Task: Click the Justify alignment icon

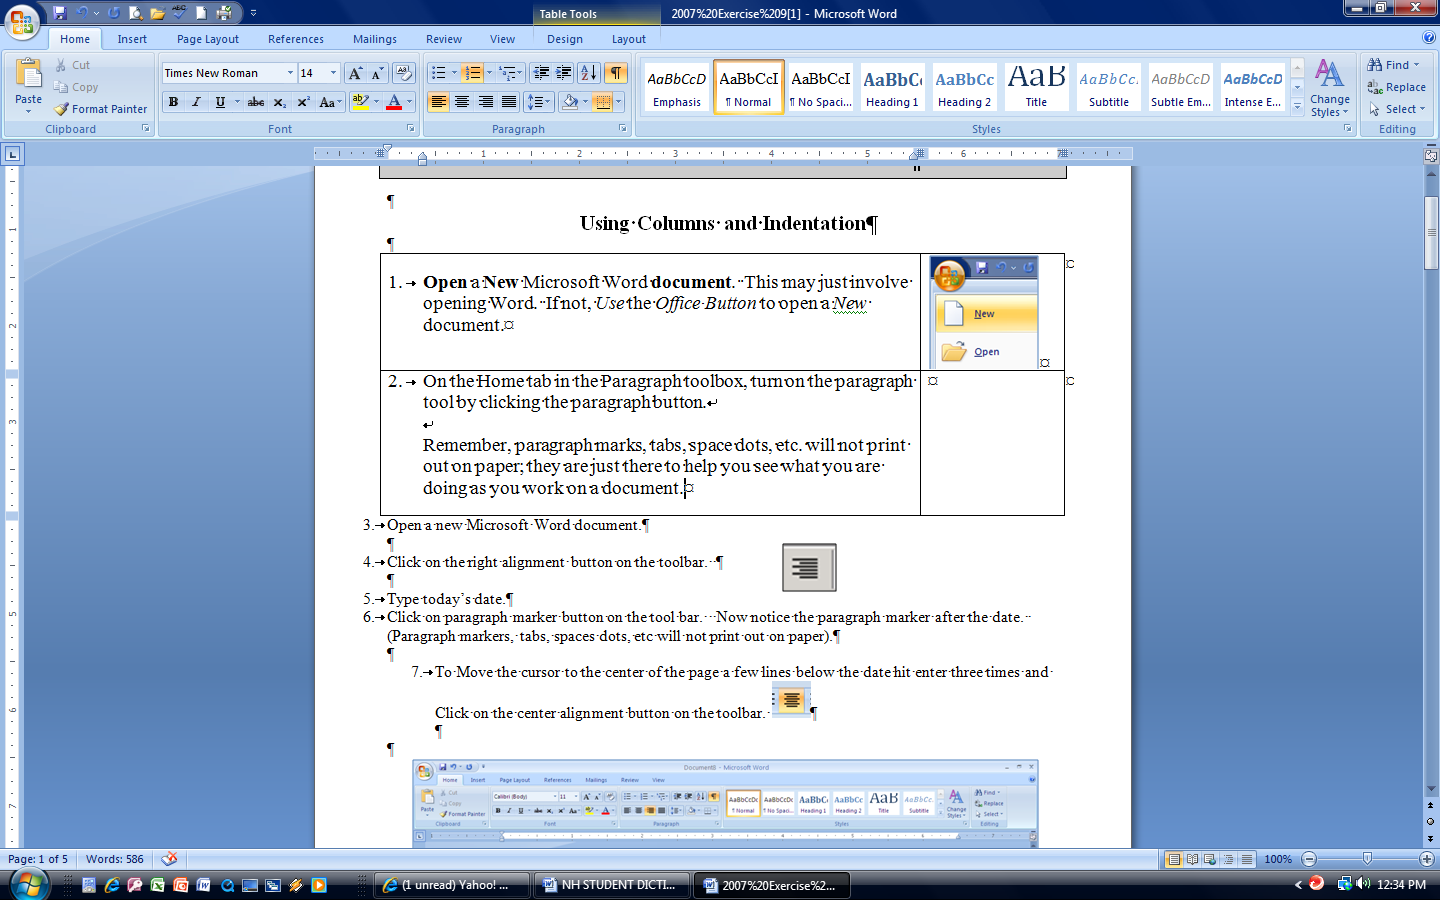Action: tap(508, 102)
